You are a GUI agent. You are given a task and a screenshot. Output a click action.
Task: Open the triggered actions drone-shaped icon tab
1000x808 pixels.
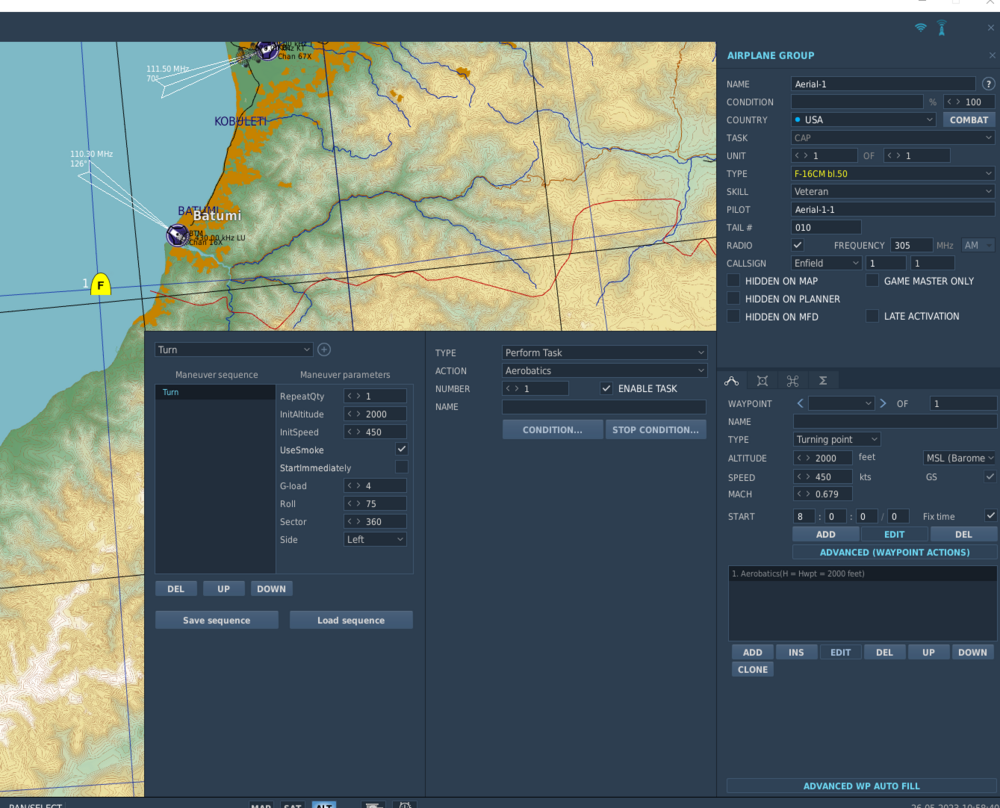pyautogui.click(x=792, y=381)
